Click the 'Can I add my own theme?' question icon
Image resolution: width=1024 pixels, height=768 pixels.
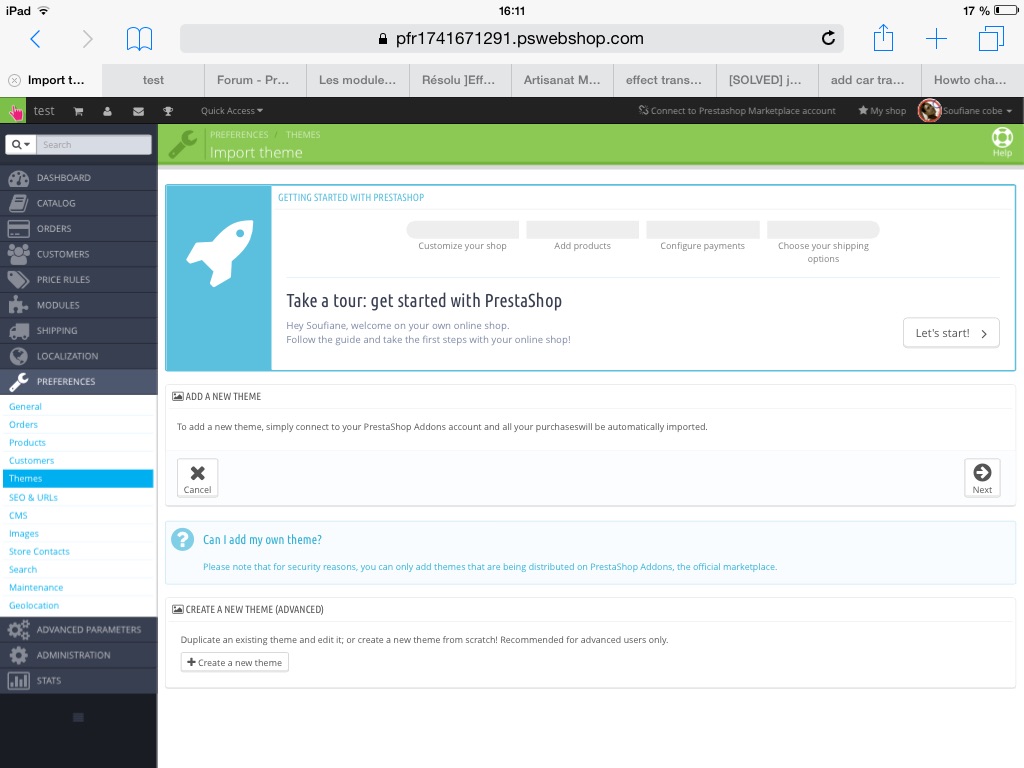pos(182,539)
